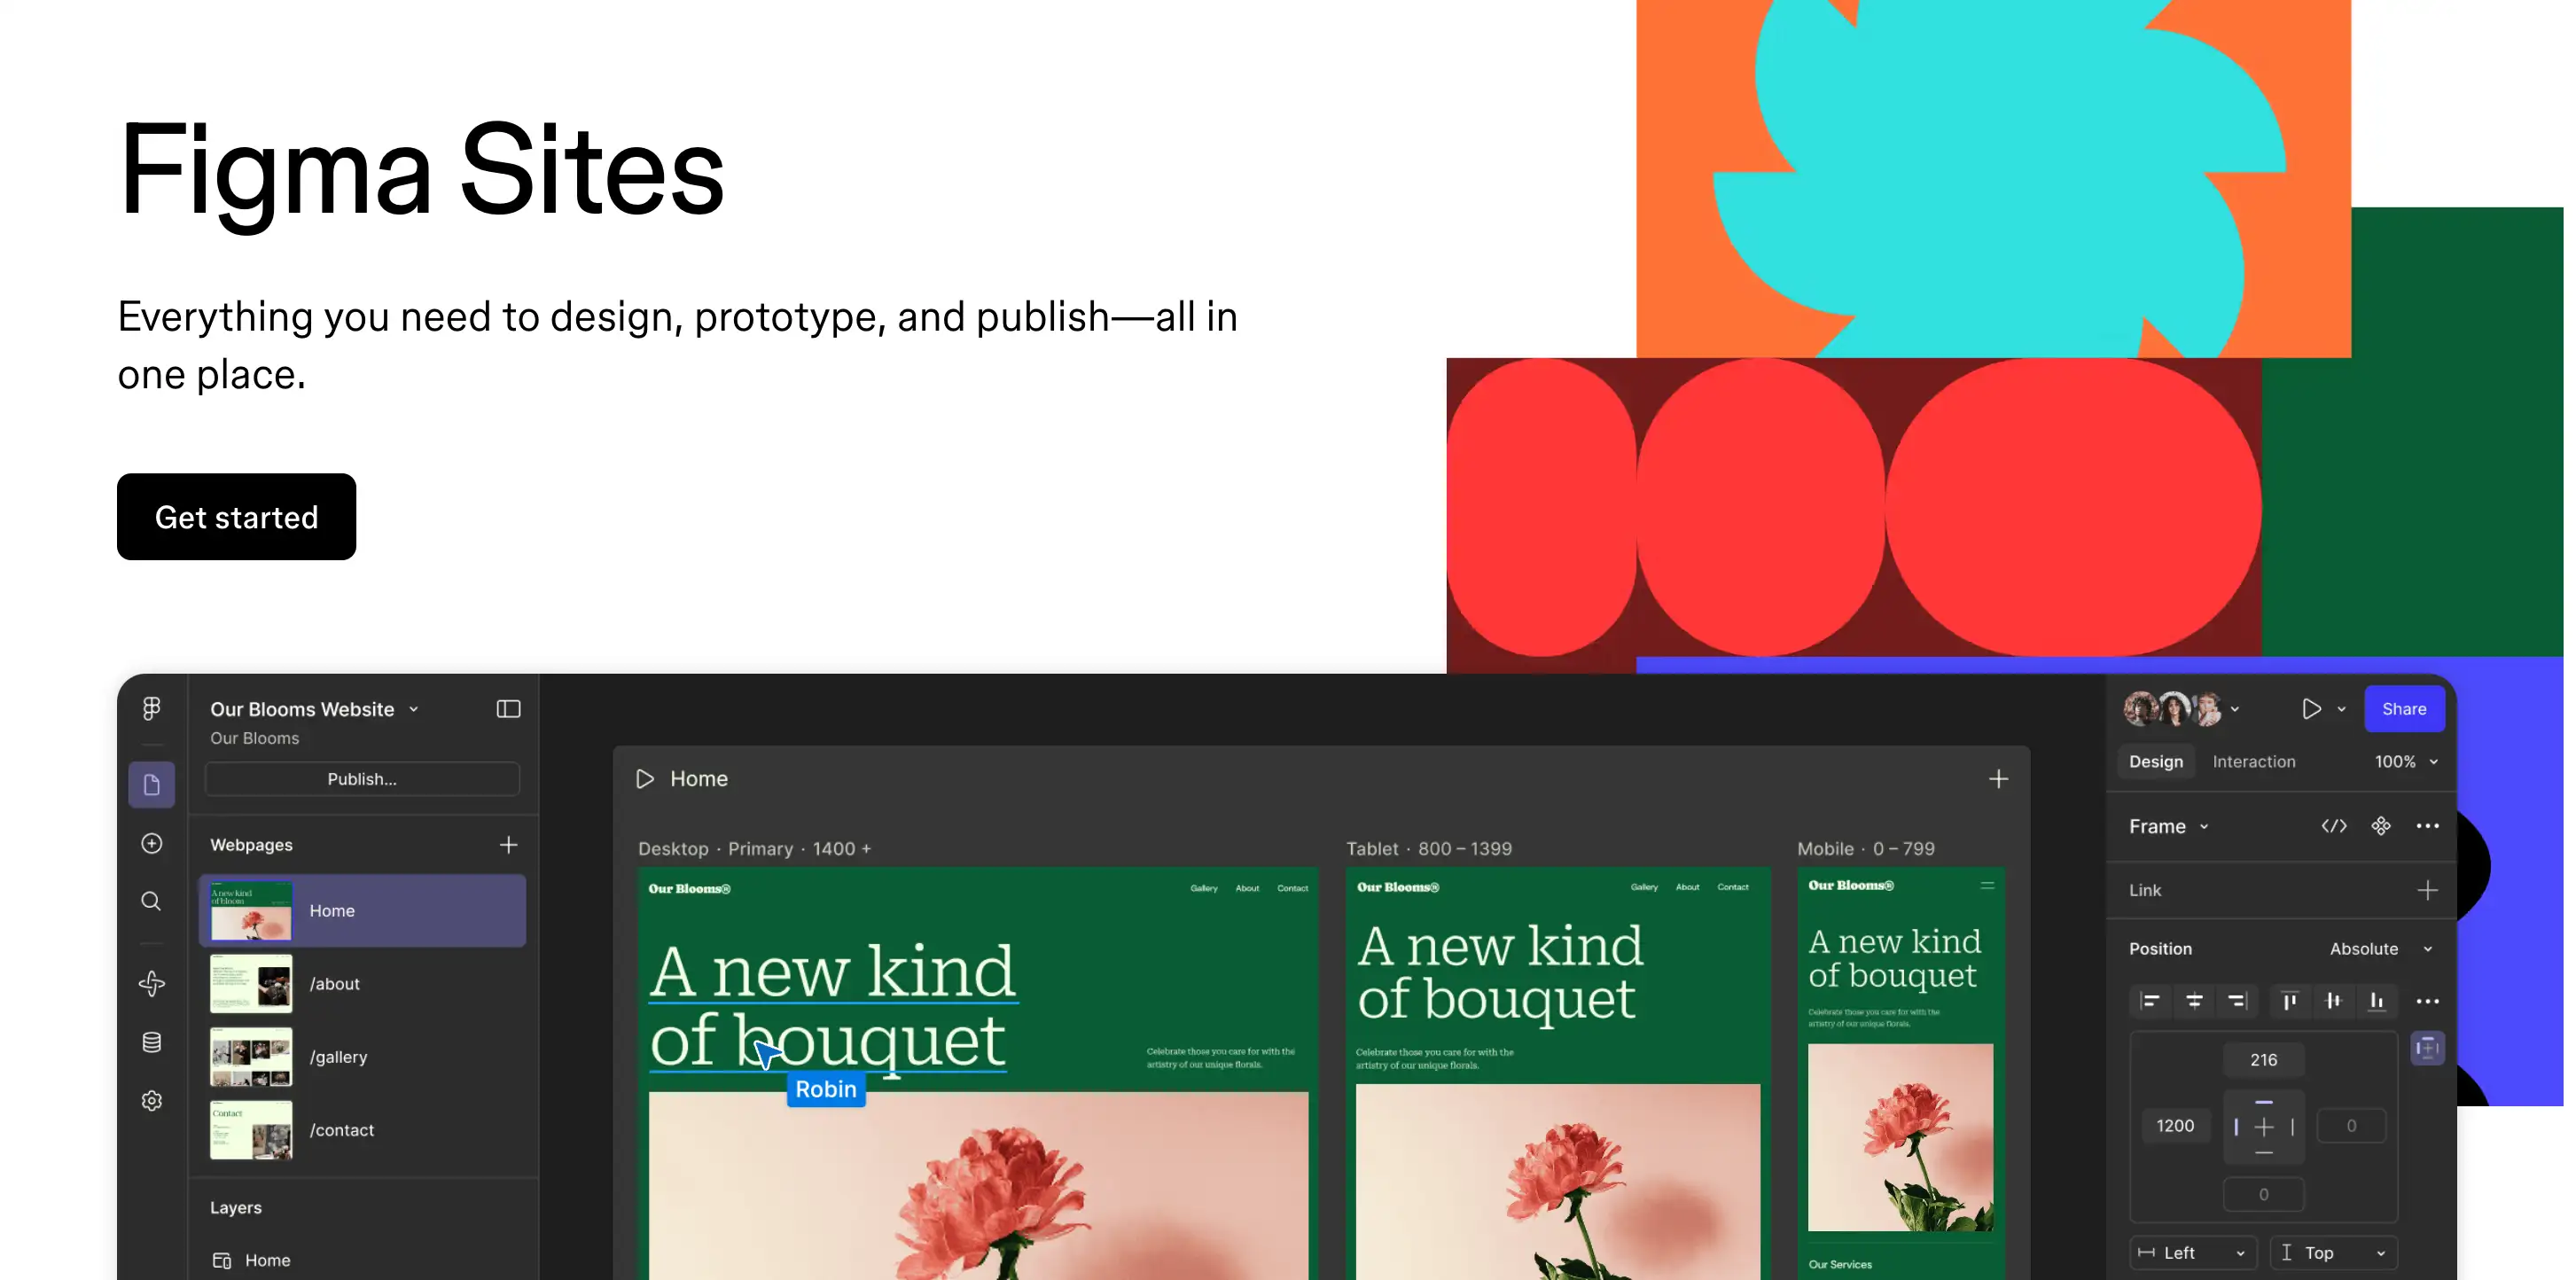Add a breakpoint with canvas plus icon
Viewport: 2576px width, 1280px height.
click(x=1998, y=778)
